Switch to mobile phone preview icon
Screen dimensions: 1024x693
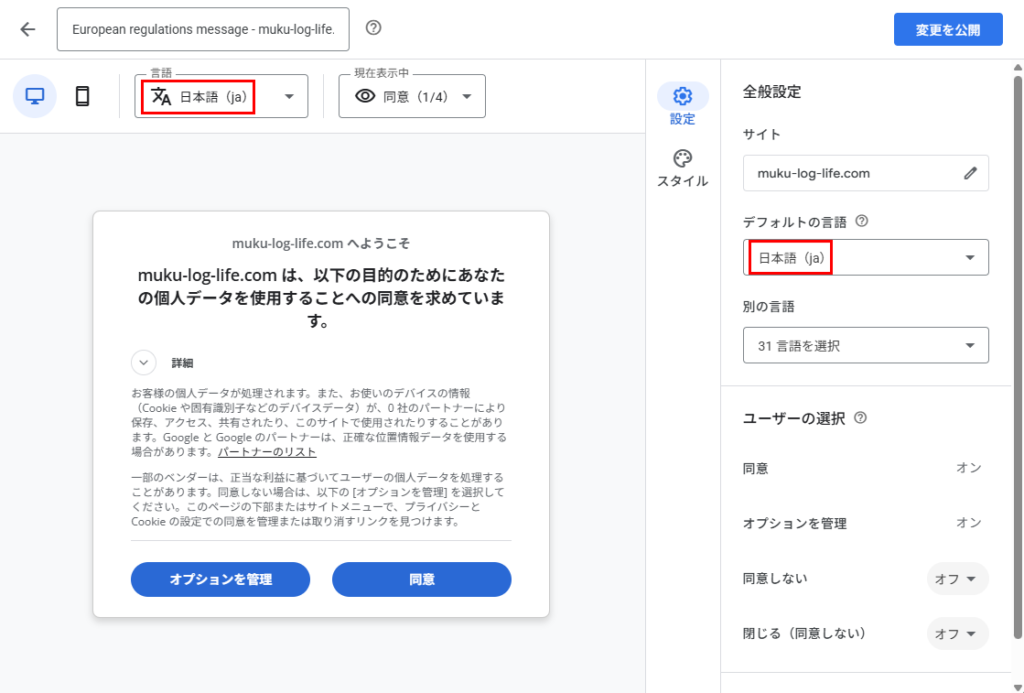[83, 96]
